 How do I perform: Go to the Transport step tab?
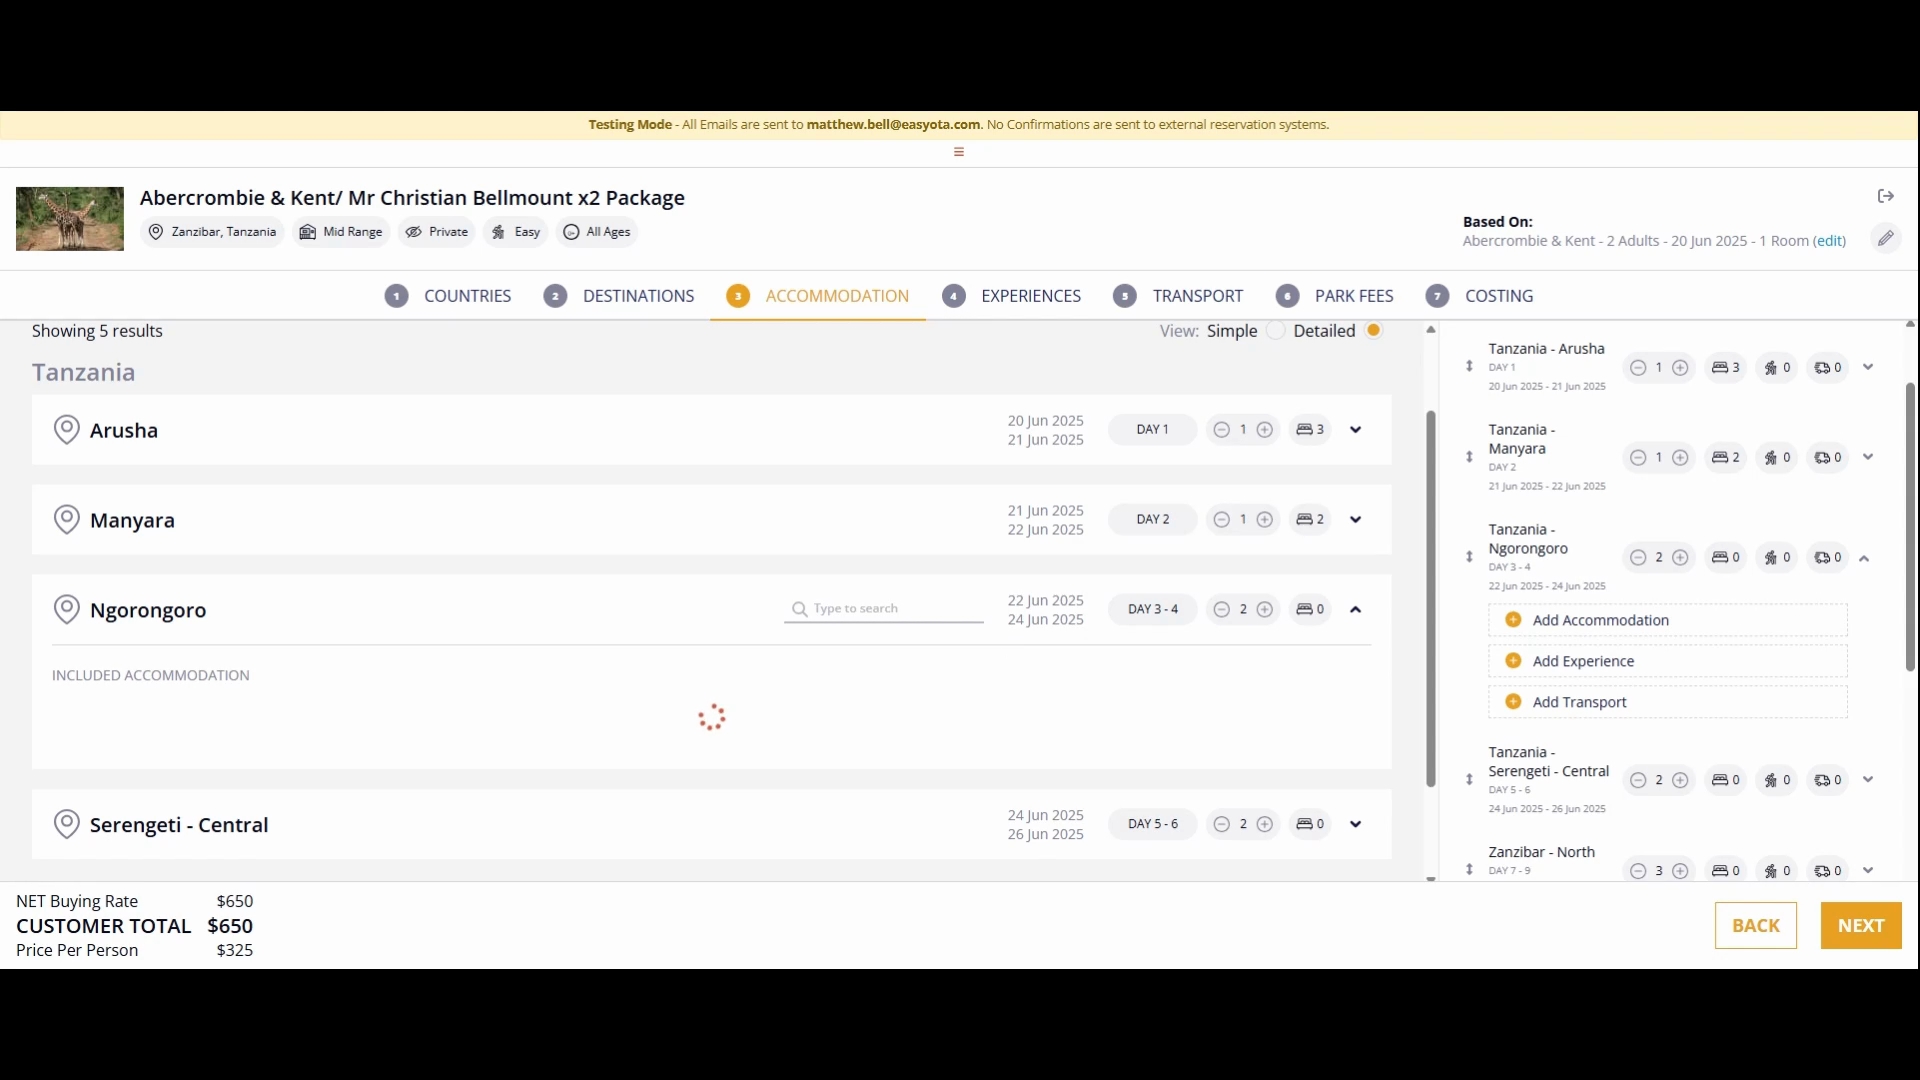pos(1178,296)
